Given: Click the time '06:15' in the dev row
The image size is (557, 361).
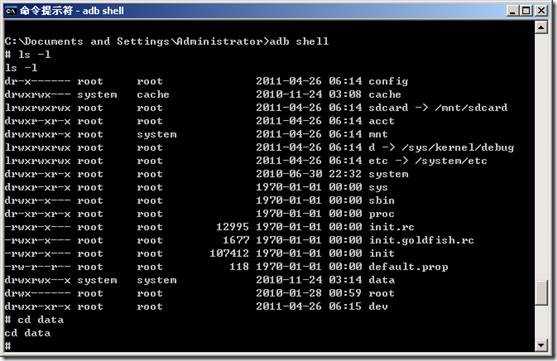Looking at the screenshot, I should click(x=345, y=306).
